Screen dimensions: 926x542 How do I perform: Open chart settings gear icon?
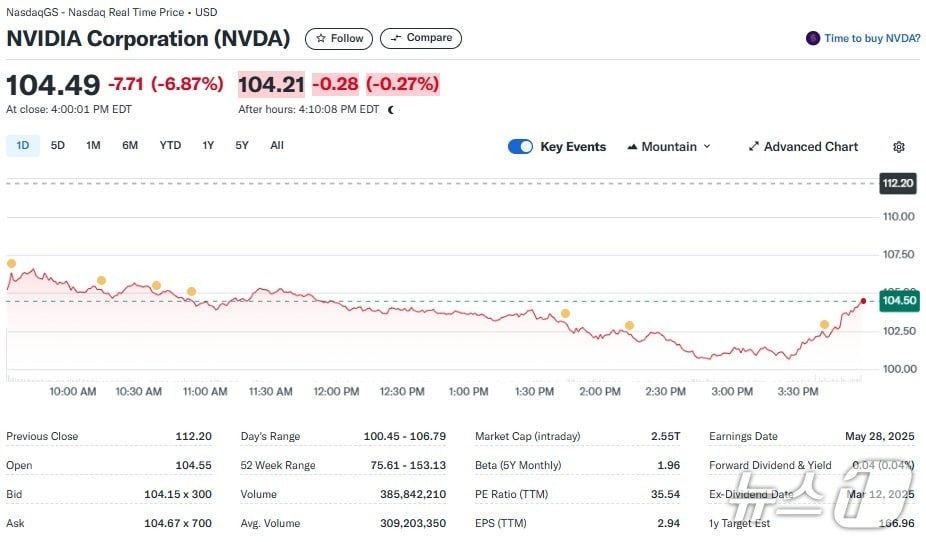coord(898,147)
